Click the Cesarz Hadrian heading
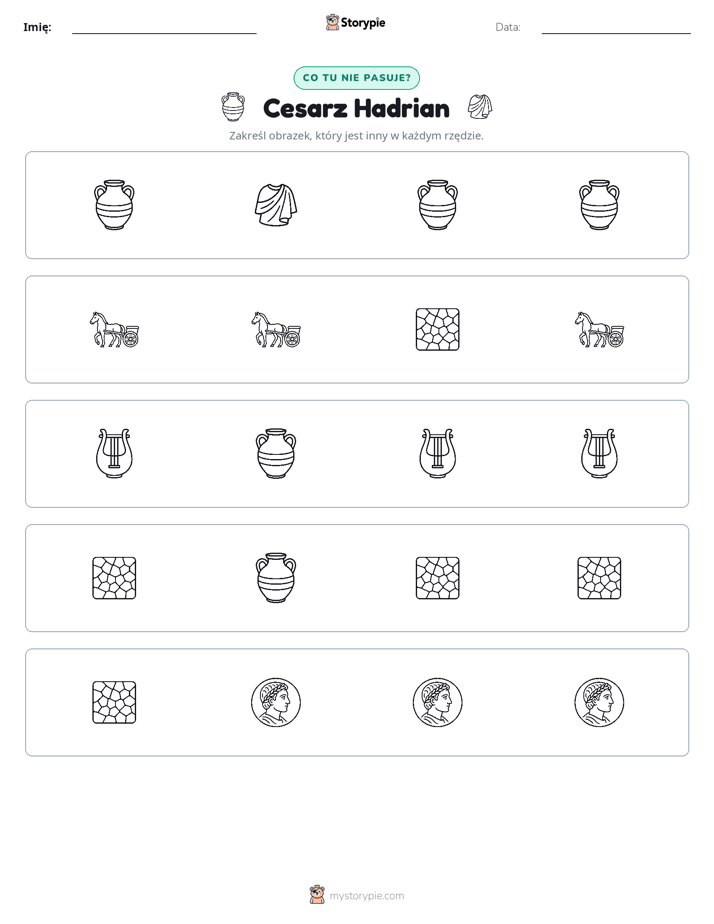 tap(356, 108)
